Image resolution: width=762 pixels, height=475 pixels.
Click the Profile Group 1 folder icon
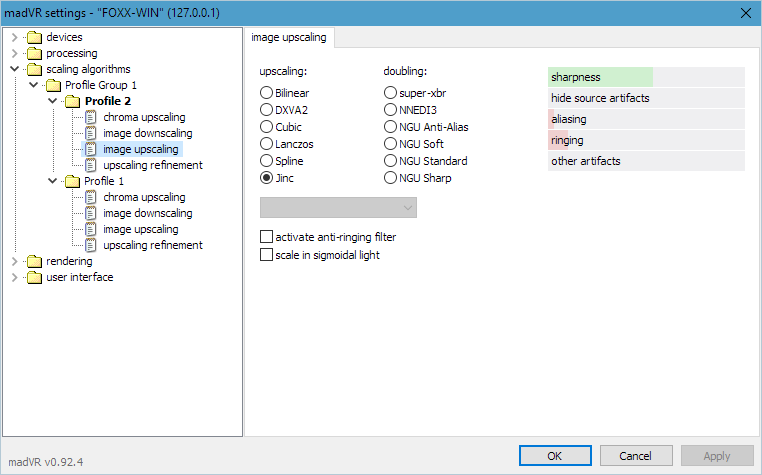click(53, 86)
